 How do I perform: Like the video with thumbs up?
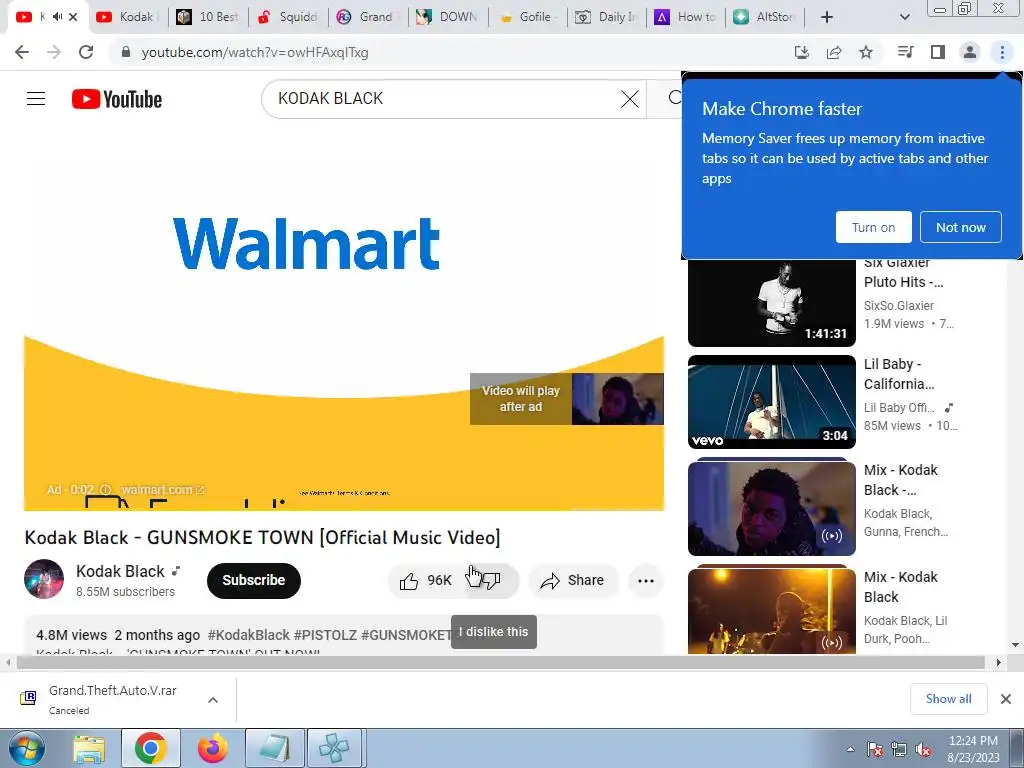(426, 580)
